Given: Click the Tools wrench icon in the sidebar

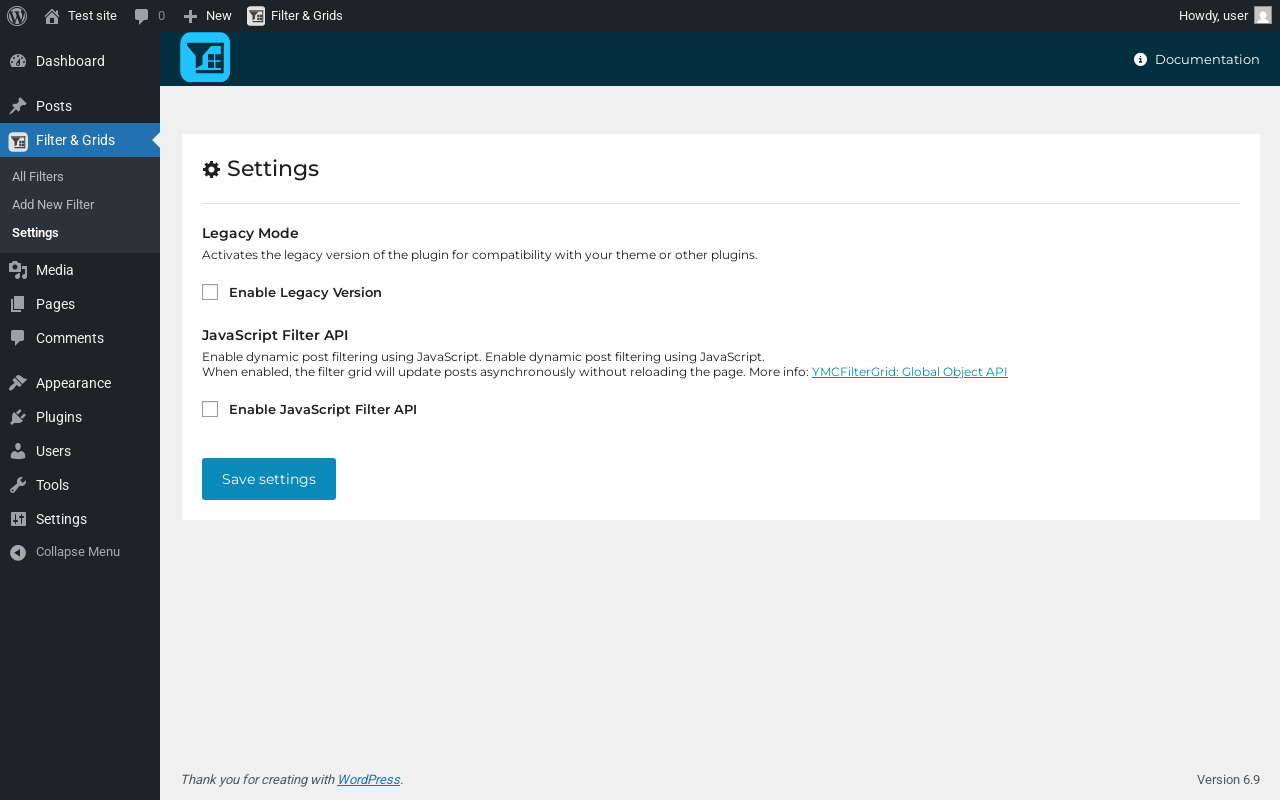Looking at the screenshot, I should [x=18, y=485].
